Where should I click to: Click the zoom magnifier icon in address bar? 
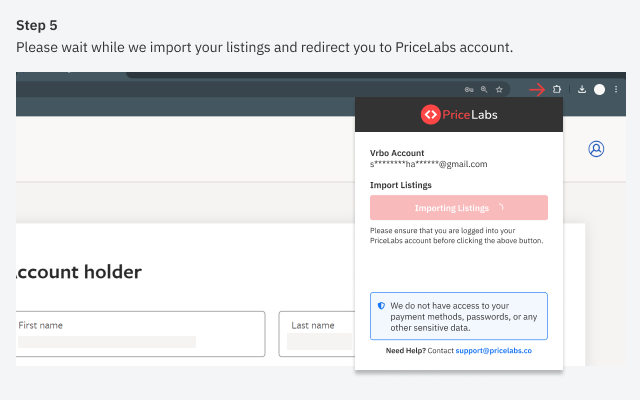coord(484,89)
